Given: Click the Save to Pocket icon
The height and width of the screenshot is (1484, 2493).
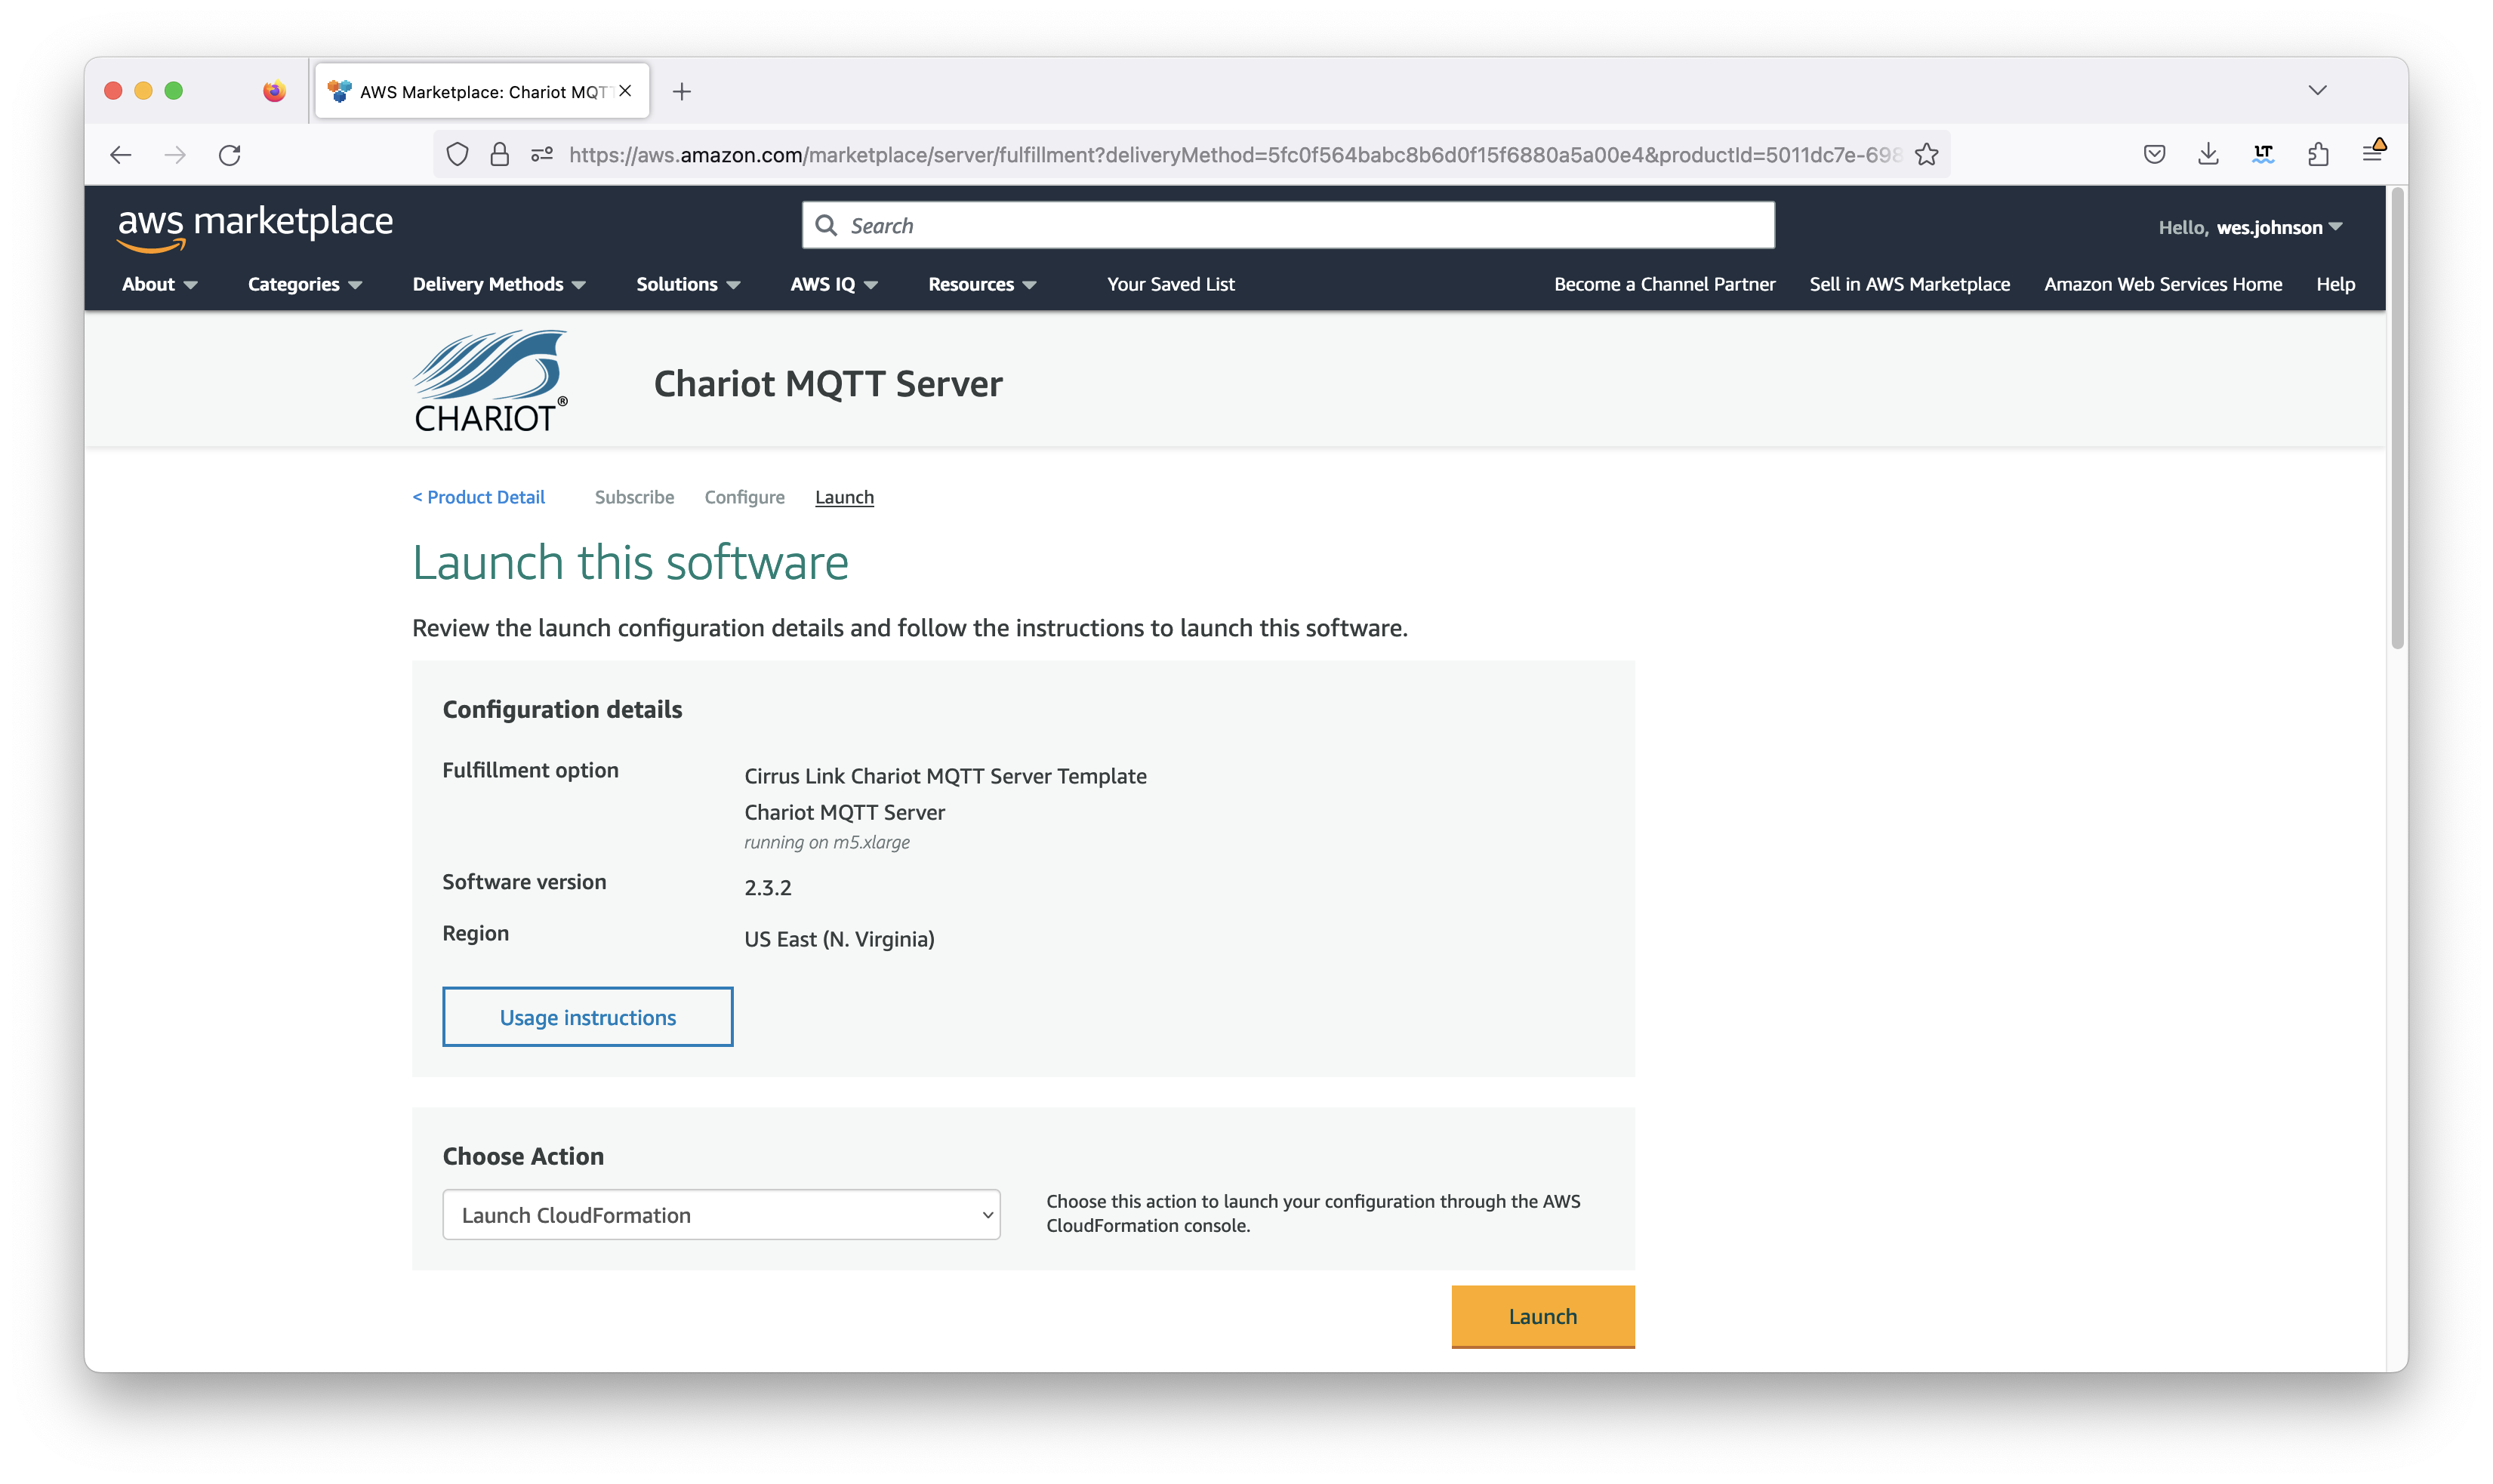Looking at the screenshot, I should pyautogui.click(x=2155, y=154).
